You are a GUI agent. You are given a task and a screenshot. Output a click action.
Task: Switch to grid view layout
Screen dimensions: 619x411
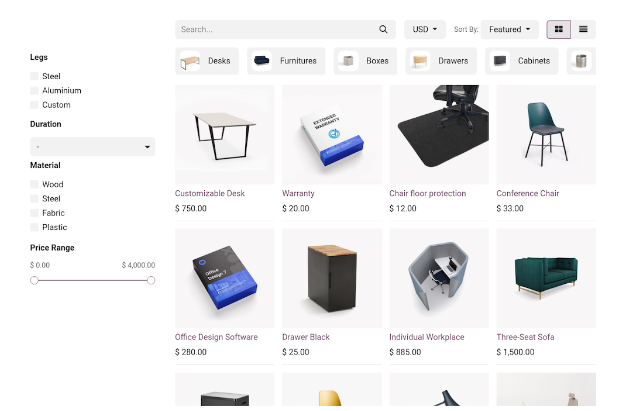click(x=559, y=29)
